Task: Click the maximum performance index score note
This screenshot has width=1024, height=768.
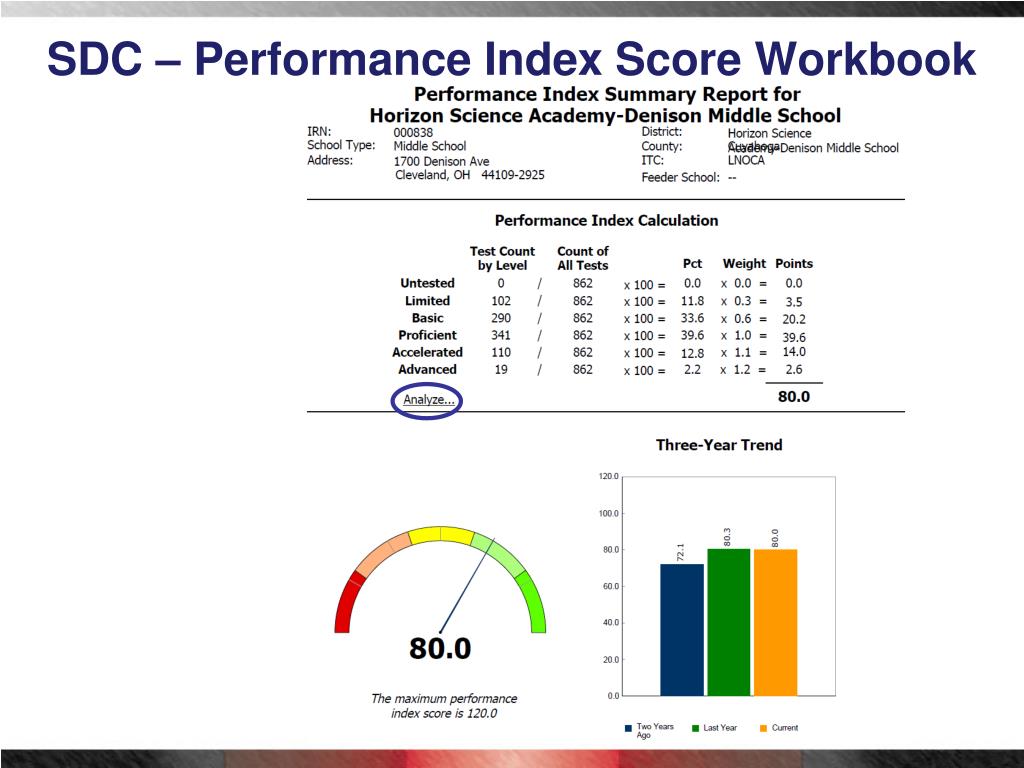Action: coord(444,706)
